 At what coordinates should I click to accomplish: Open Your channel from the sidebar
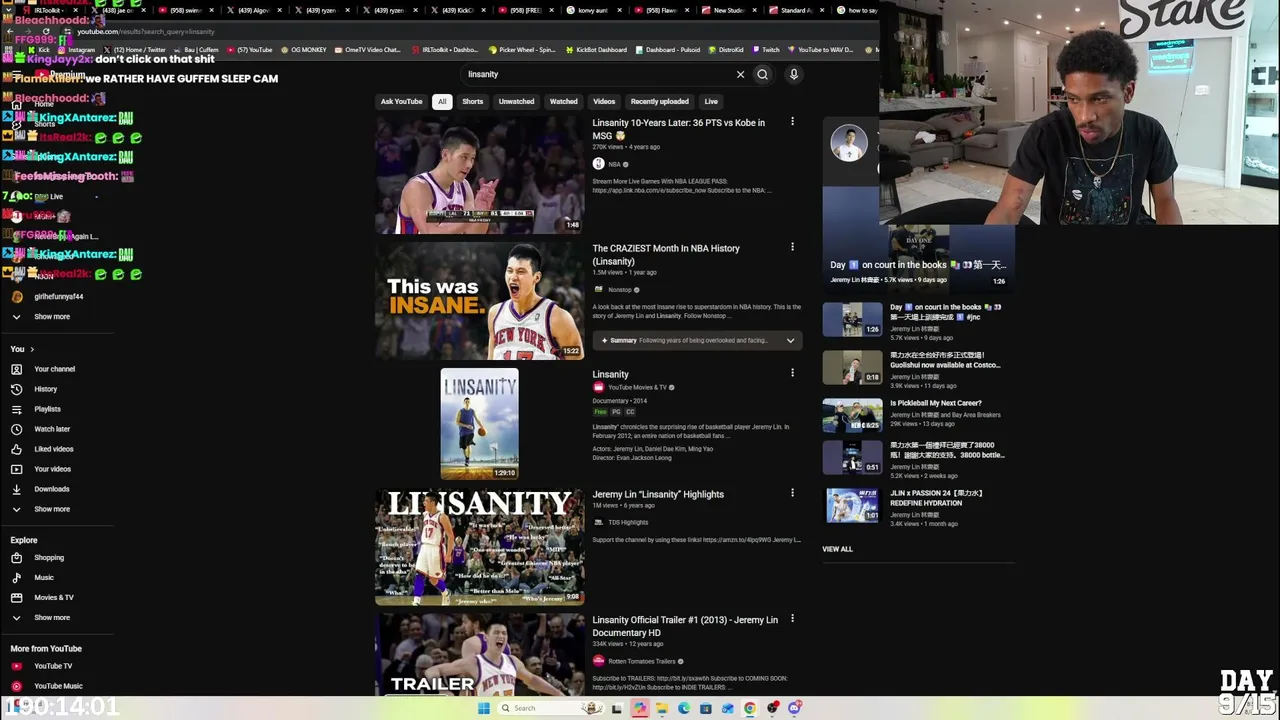point(43,369)
